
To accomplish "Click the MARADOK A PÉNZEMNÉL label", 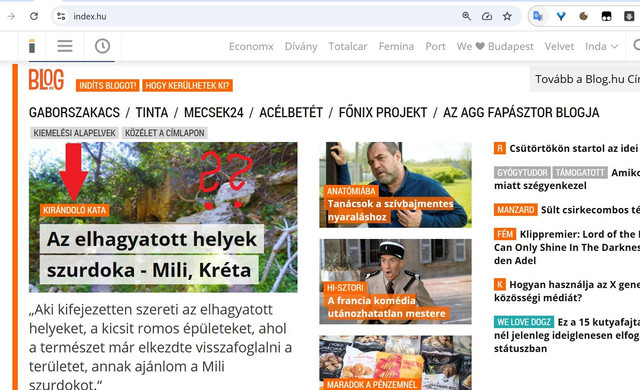I will tap(372, 384).
